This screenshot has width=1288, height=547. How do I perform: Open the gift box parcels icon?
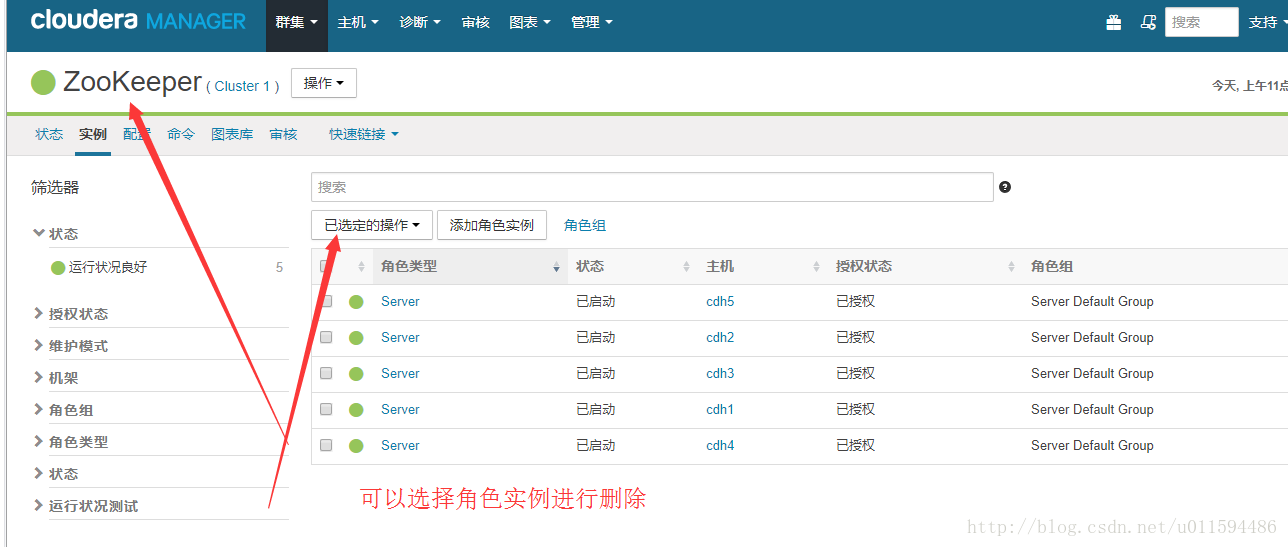(x=1114, y=22)
